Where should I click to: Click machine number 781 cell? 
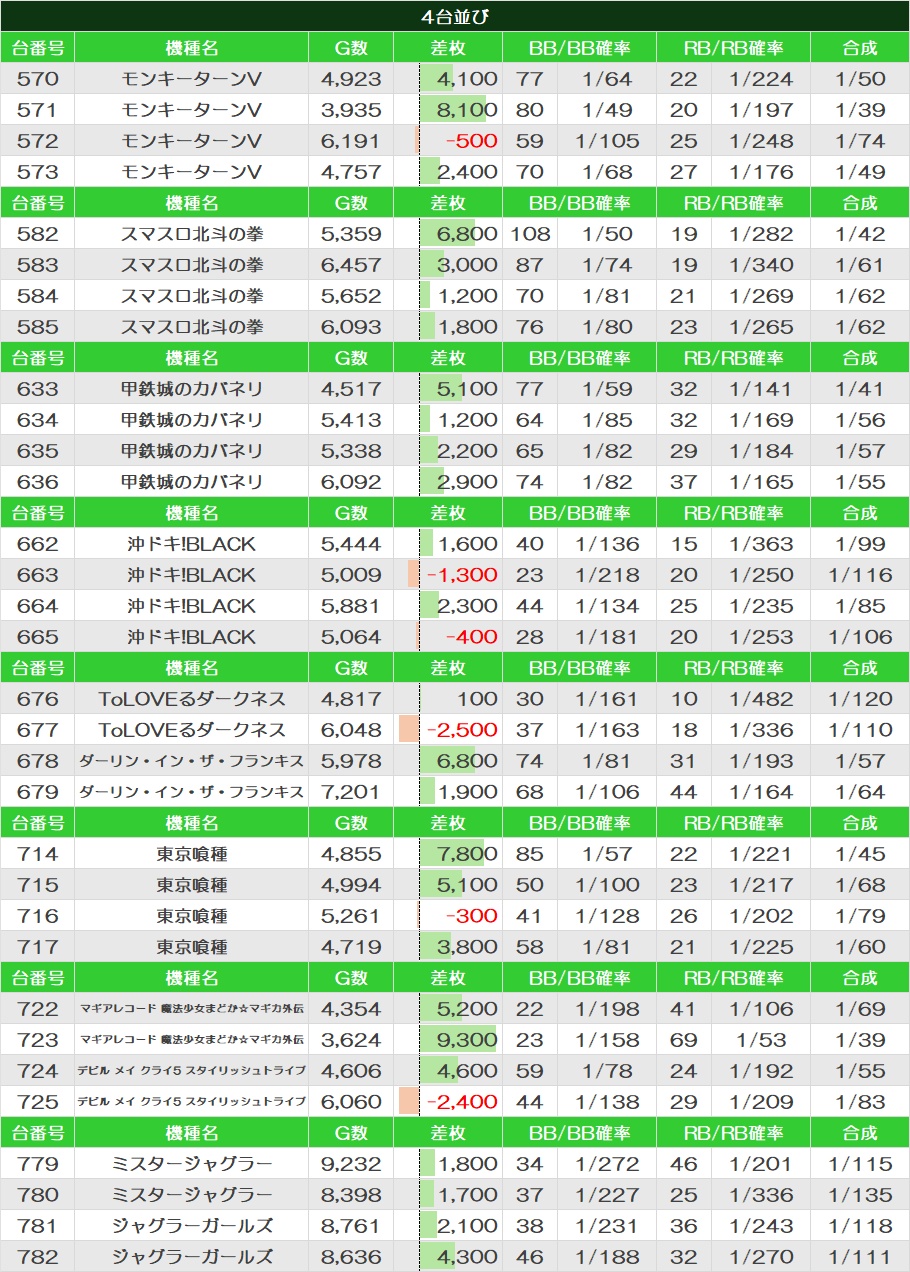pos(38,1226)
